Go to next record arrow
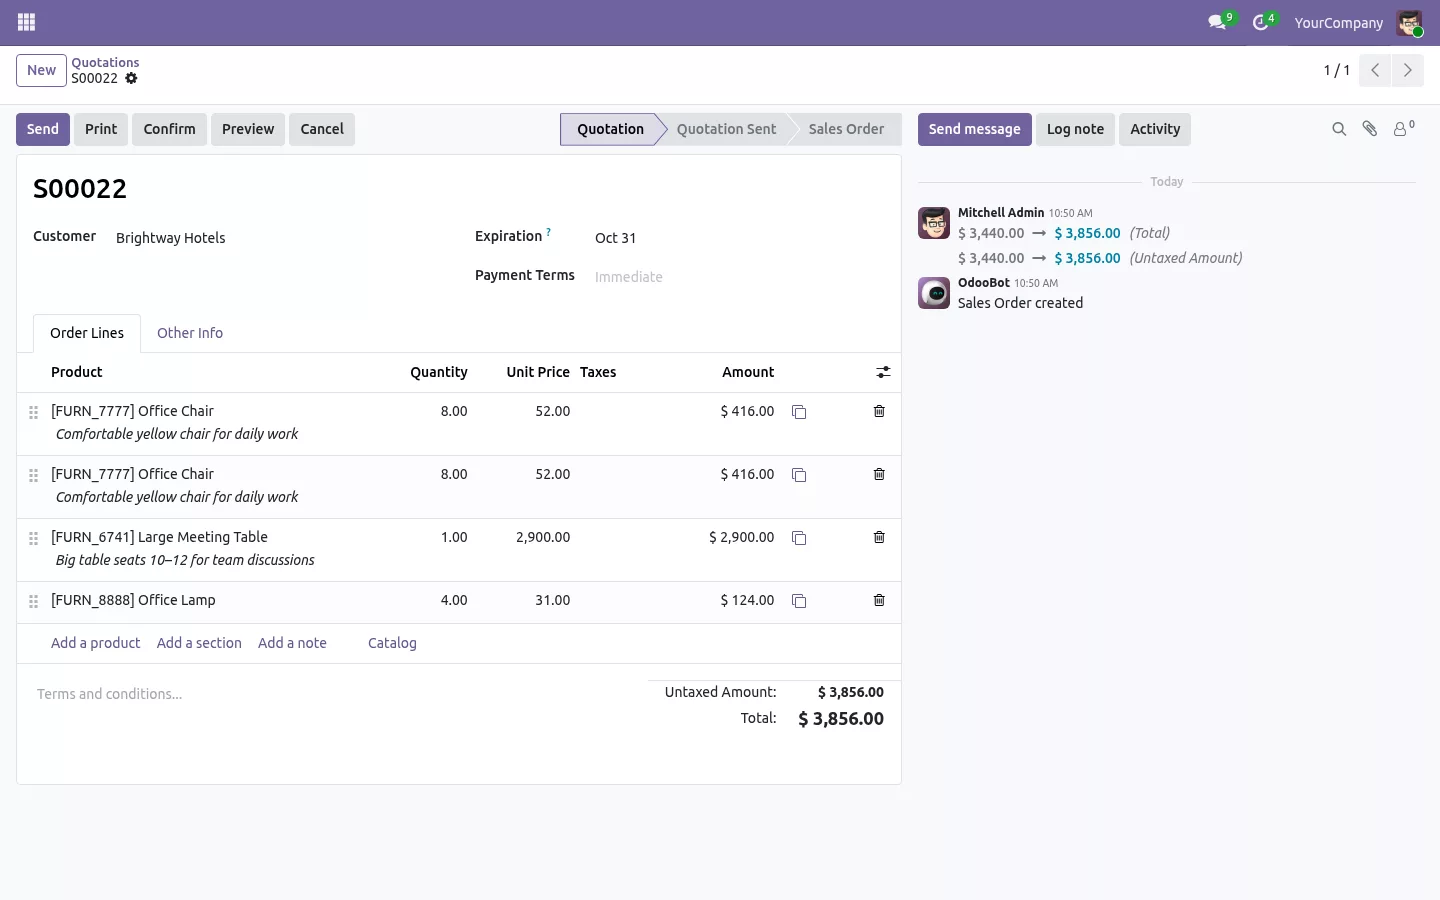The height and width of the screenshot is (900, 1440). [1407, 70]
